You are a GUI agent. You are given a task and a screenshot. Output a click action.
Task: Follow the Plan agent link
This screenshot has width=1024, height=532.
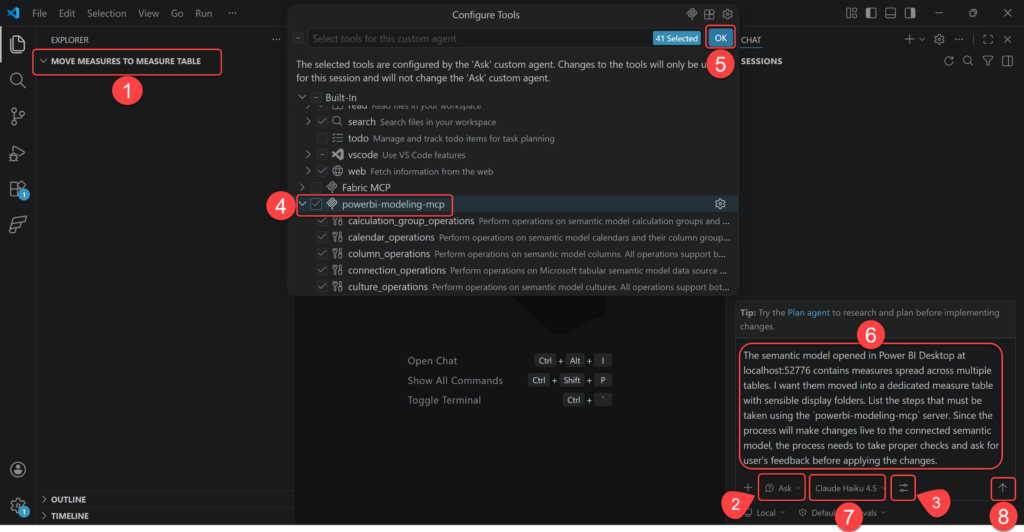[808, 313]
